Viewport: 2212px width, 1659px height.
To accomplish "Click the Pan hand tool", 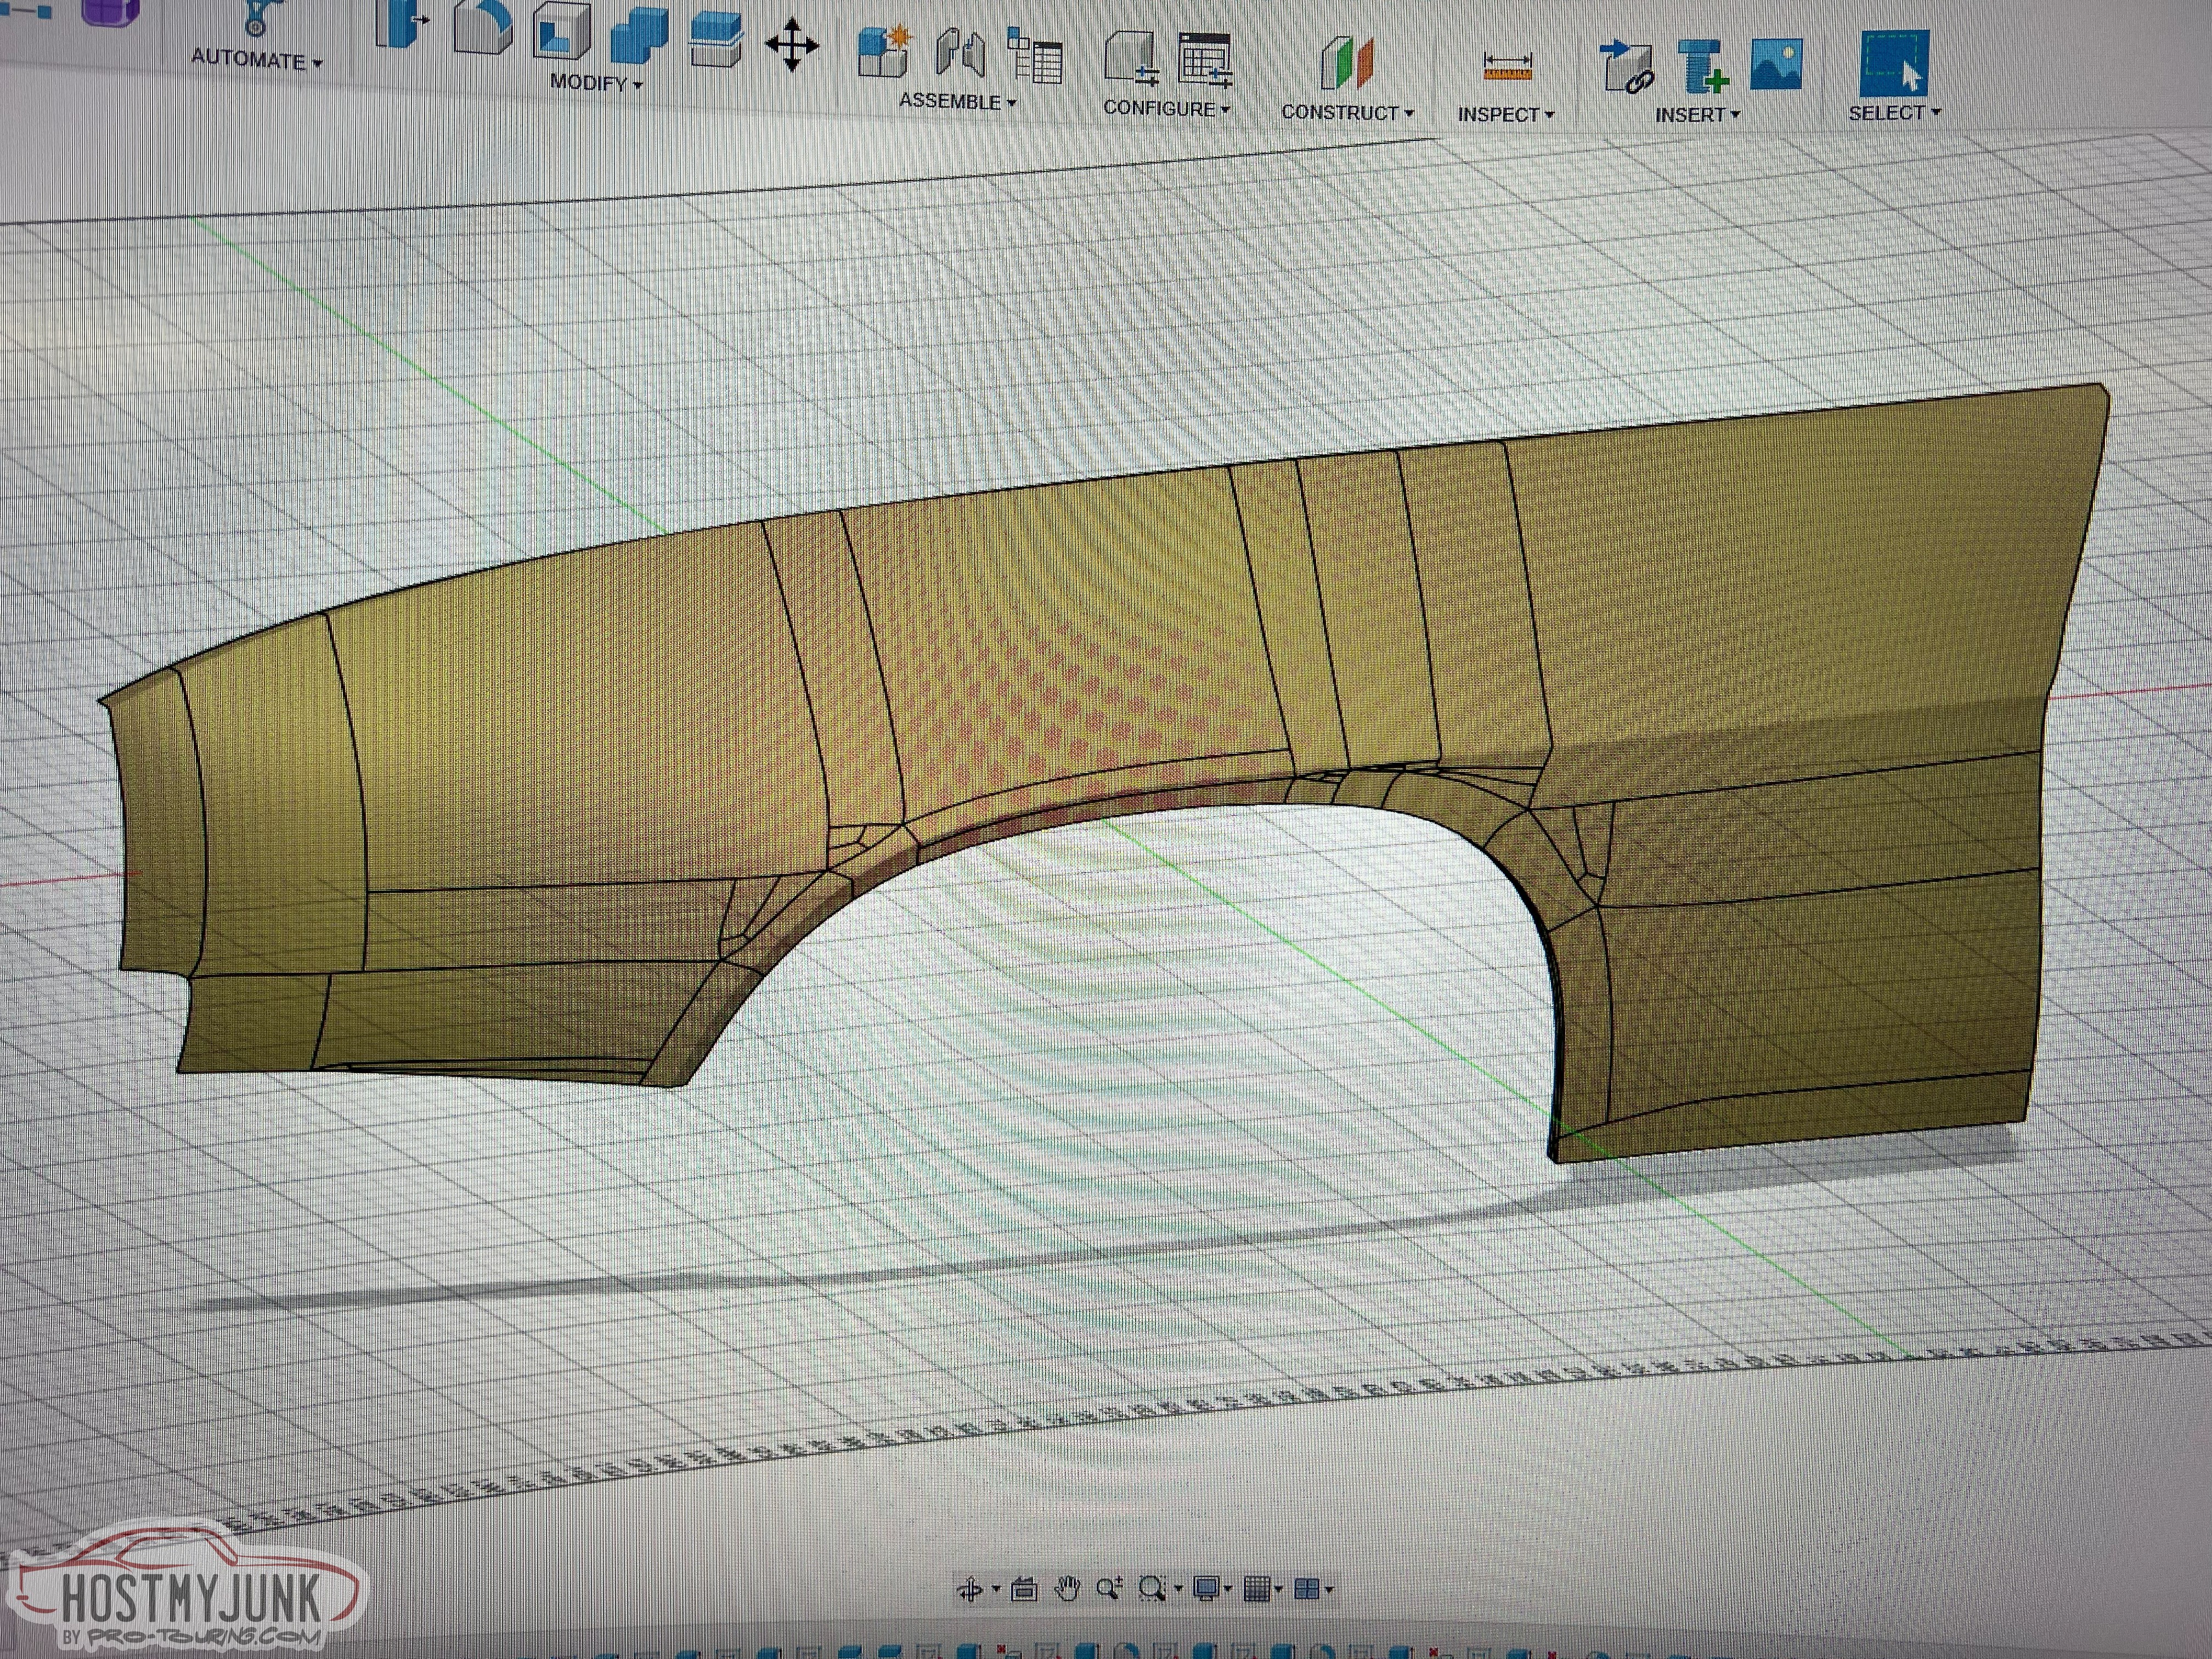I will point(1068,1589).
